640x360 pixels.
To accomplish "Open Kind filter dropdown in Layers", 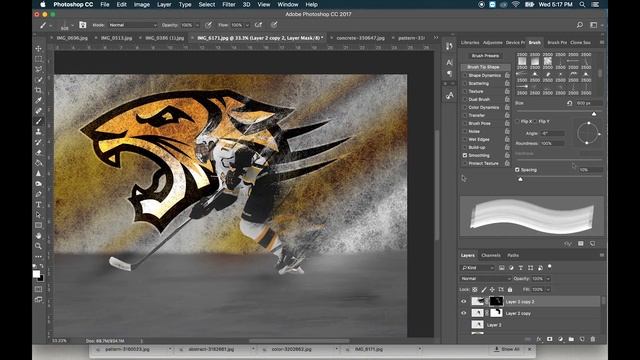I will click(x=478, y=268).
